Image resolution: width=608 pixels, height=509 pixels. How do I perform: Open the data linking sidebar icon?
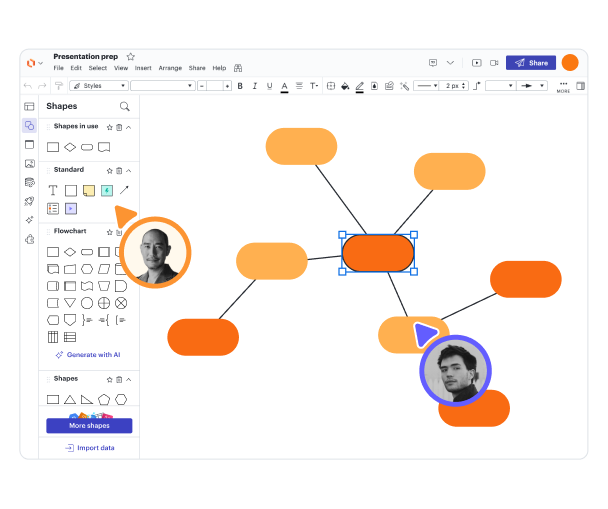pyautogui.click(x=29, y=182)
